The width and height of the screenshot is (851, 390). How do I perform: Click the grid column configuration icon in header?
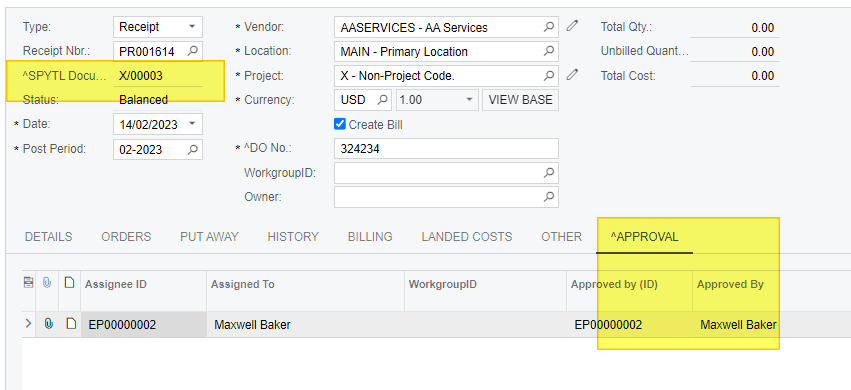coord(29,283)
